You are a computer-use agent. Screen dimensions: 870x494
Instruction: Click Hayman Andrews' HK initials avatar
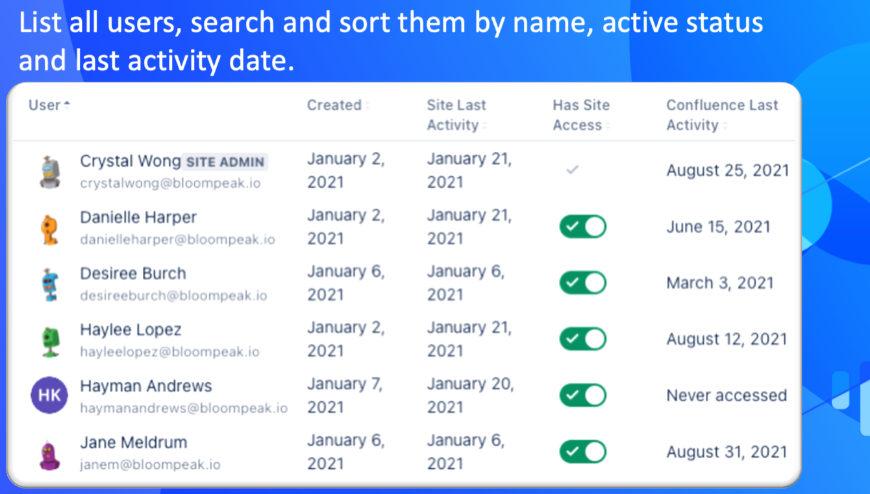(49, 396)
